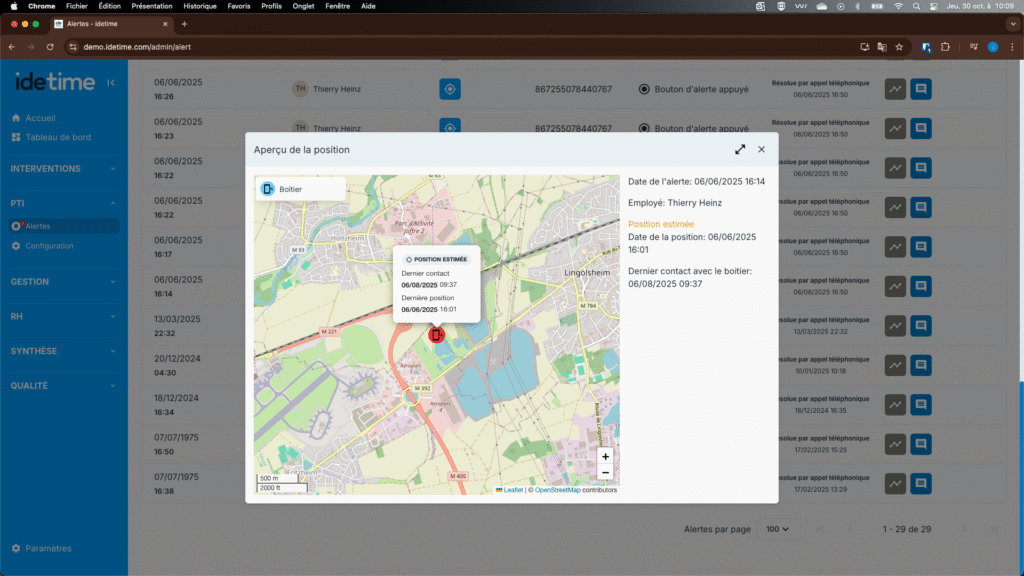The height and width of the screenshot is (576, 1024).
Task: Go to Accueil in sidebar
Action: [40, 118]
